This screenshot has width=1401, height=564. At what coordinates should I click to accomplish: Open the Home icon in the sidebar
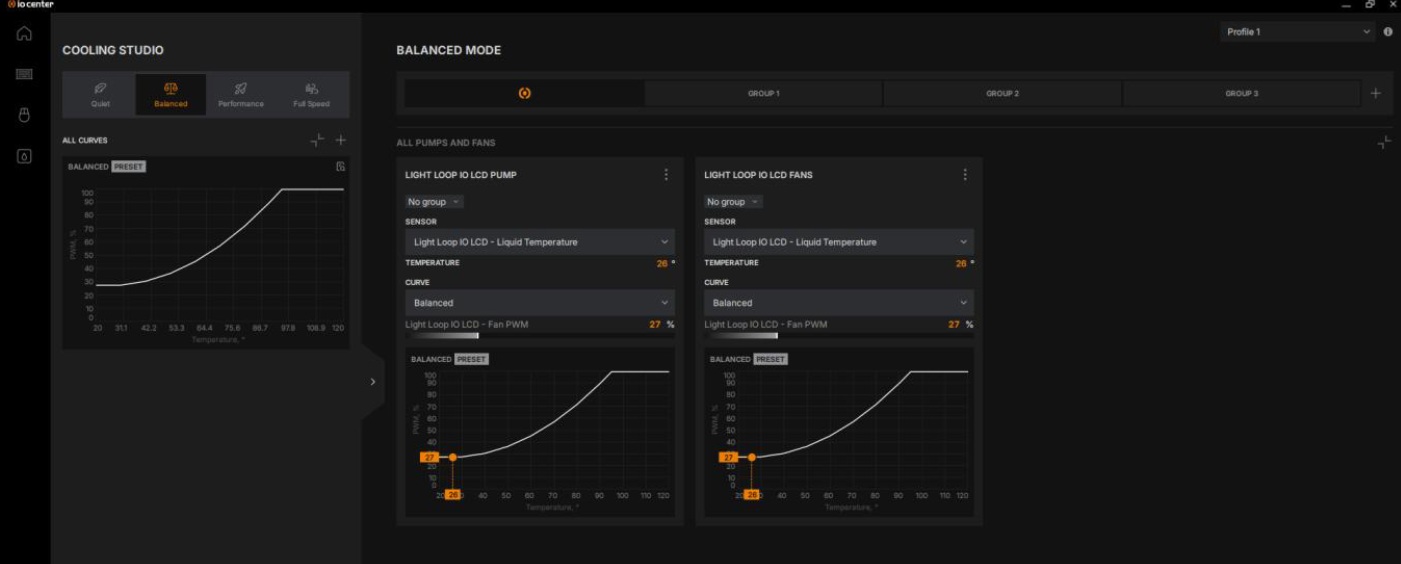click(24, 34)
